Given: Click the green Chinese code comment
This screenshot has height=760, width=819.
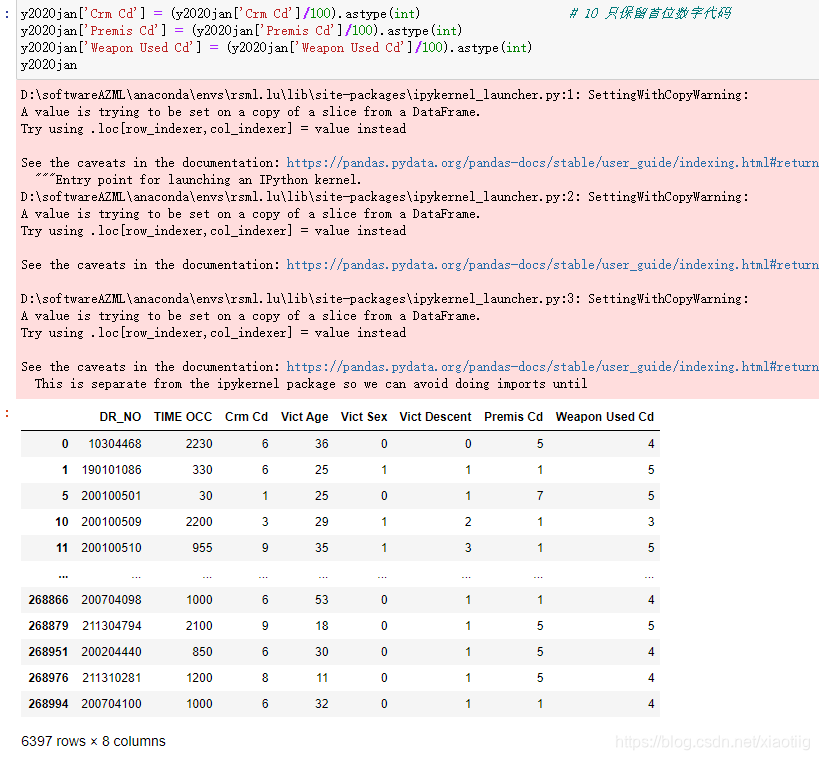Looking at the screenshot, I should [x=650, y=14].
